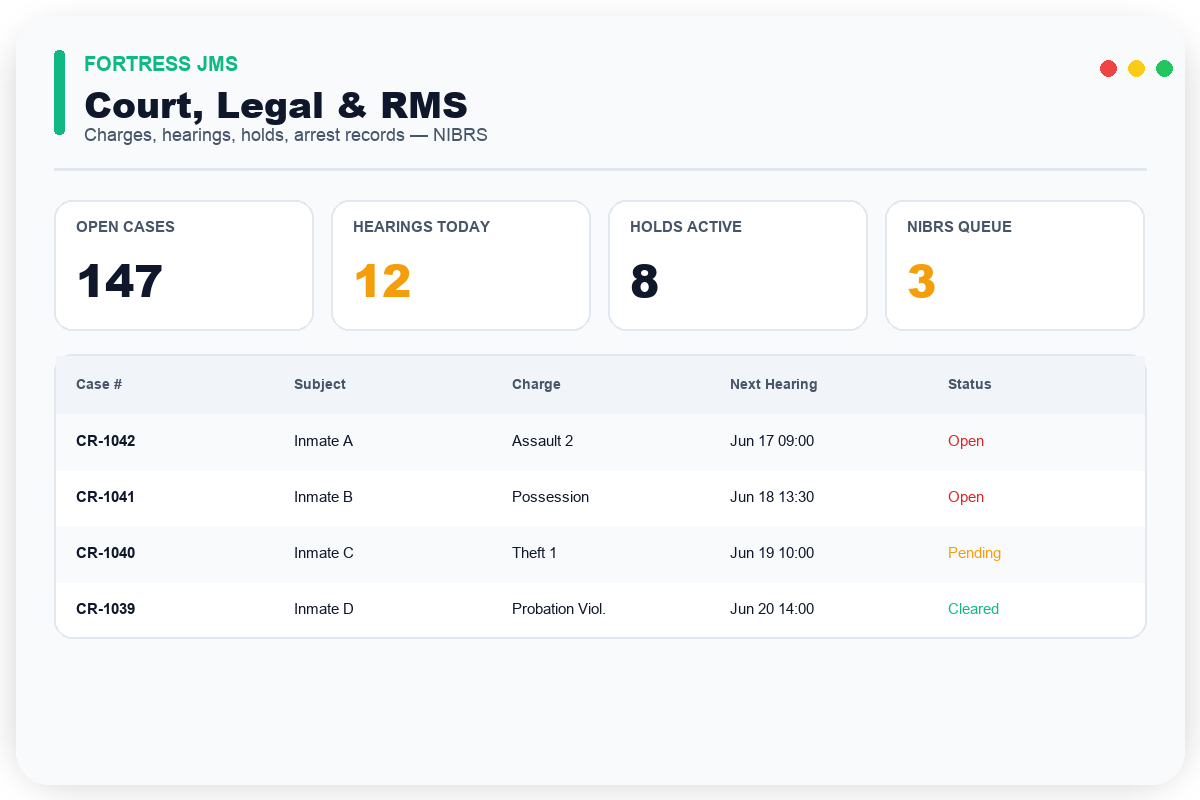The image size is (1200, 800).
Task: Click hearing date Jun 17 09:00
Action: click(x=772, y=441)
